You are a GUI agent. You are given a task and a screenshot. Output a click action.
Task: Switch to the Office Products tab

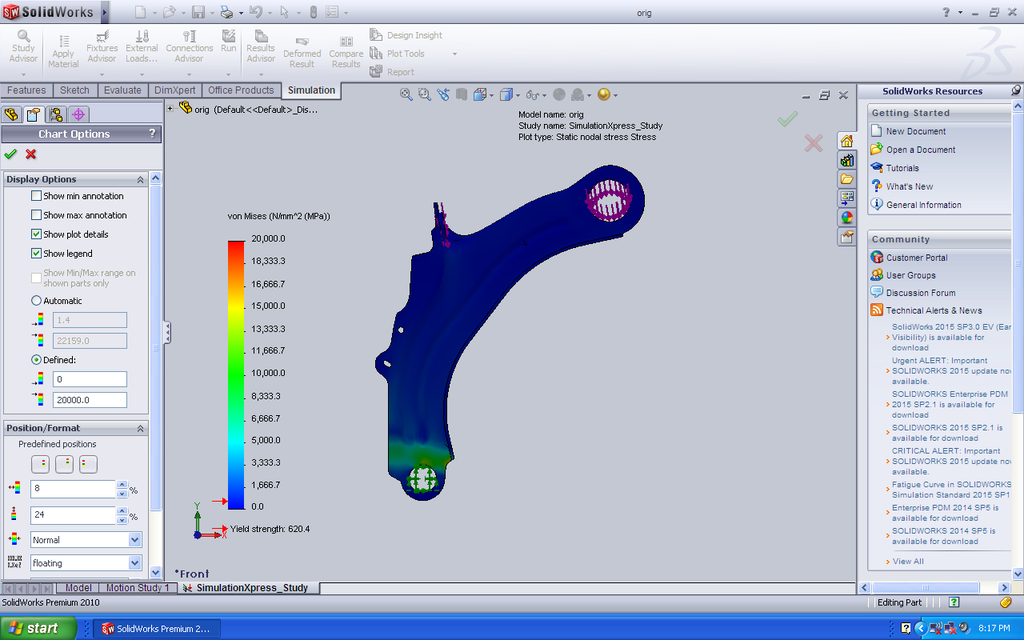click(x=241, y=90)
